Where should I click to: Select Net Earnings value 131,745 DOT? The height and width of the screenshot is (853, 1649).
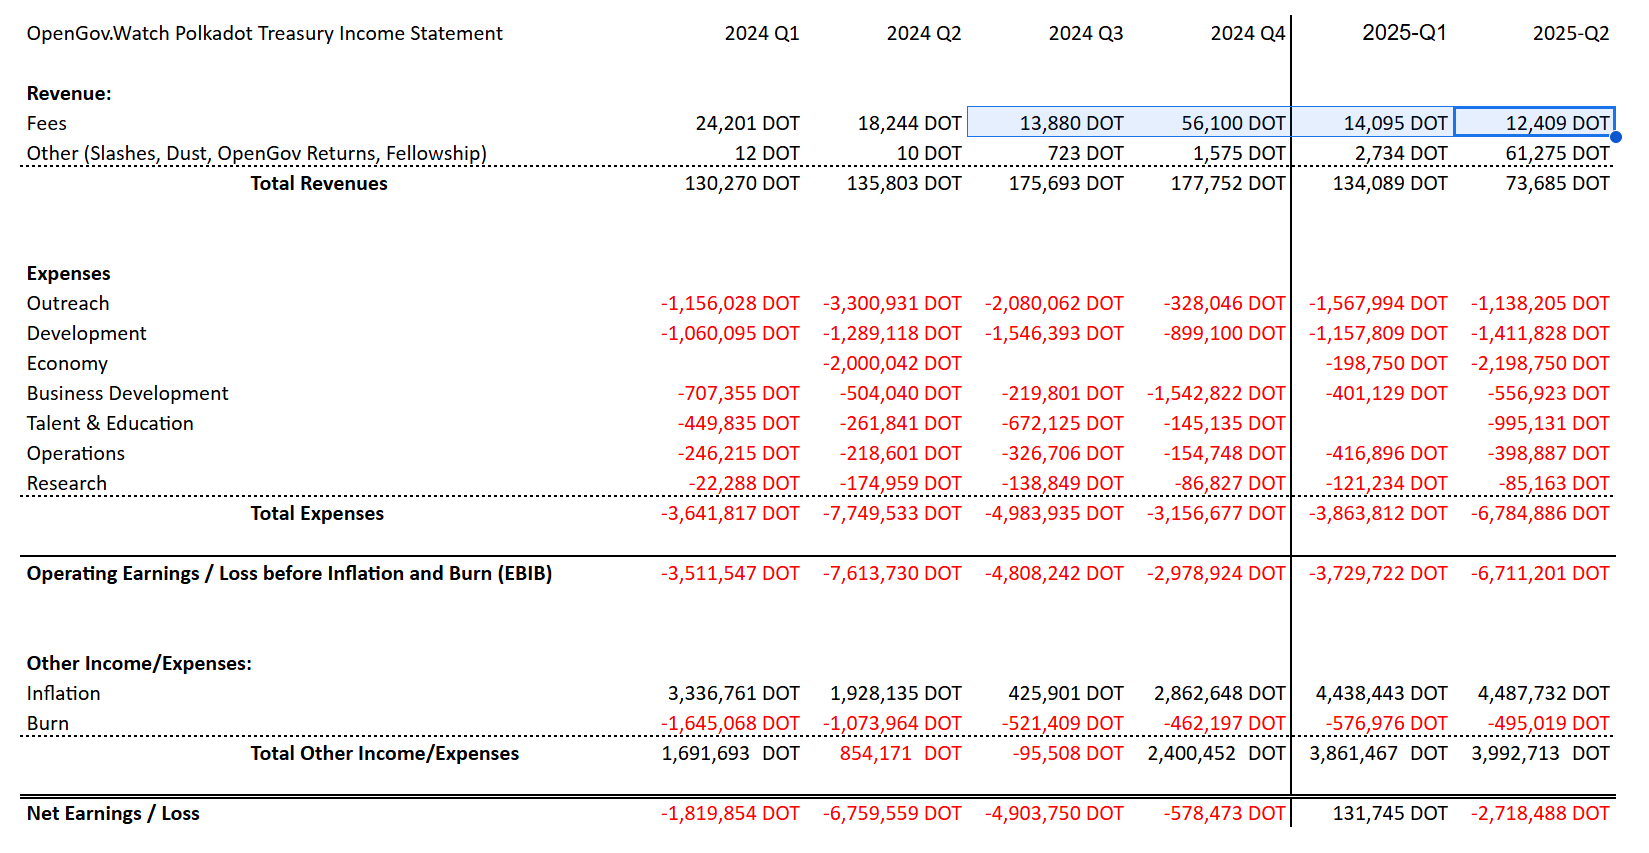point(1390,813)
